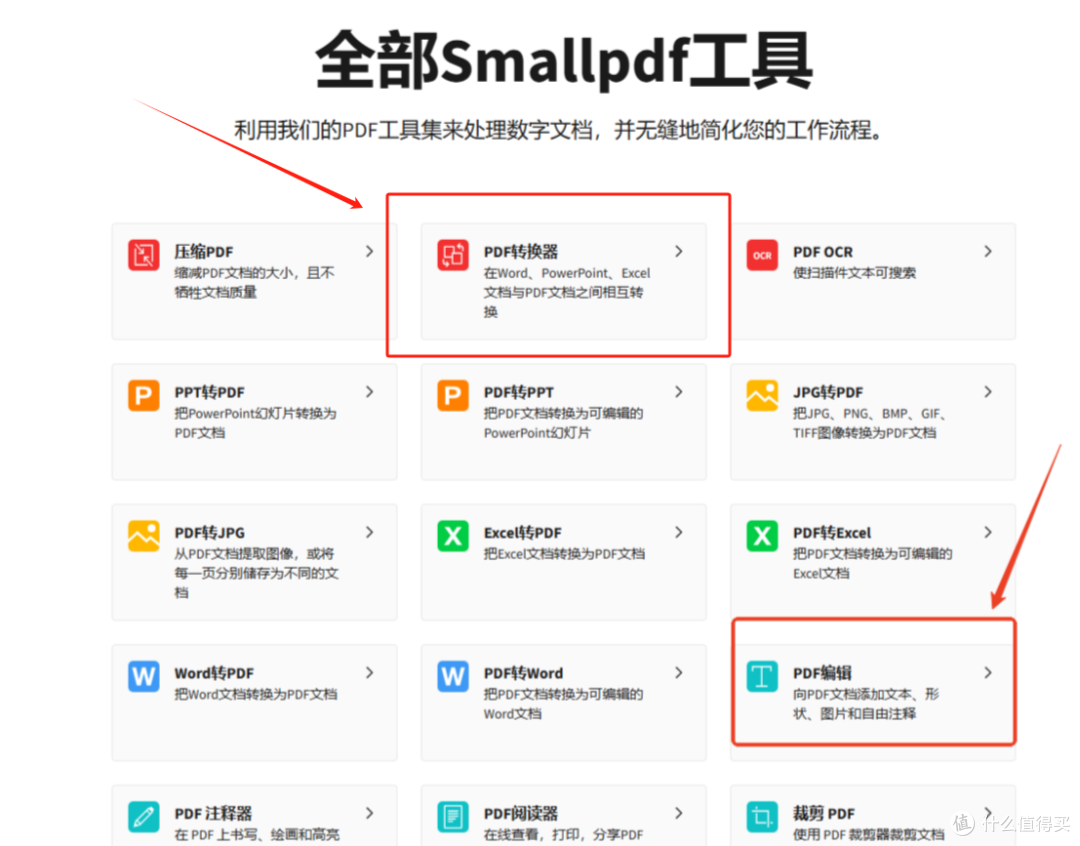Click the chevron on the PDF编辑 card
Screen dimensions: 1080x846
[x=988, y=673]
